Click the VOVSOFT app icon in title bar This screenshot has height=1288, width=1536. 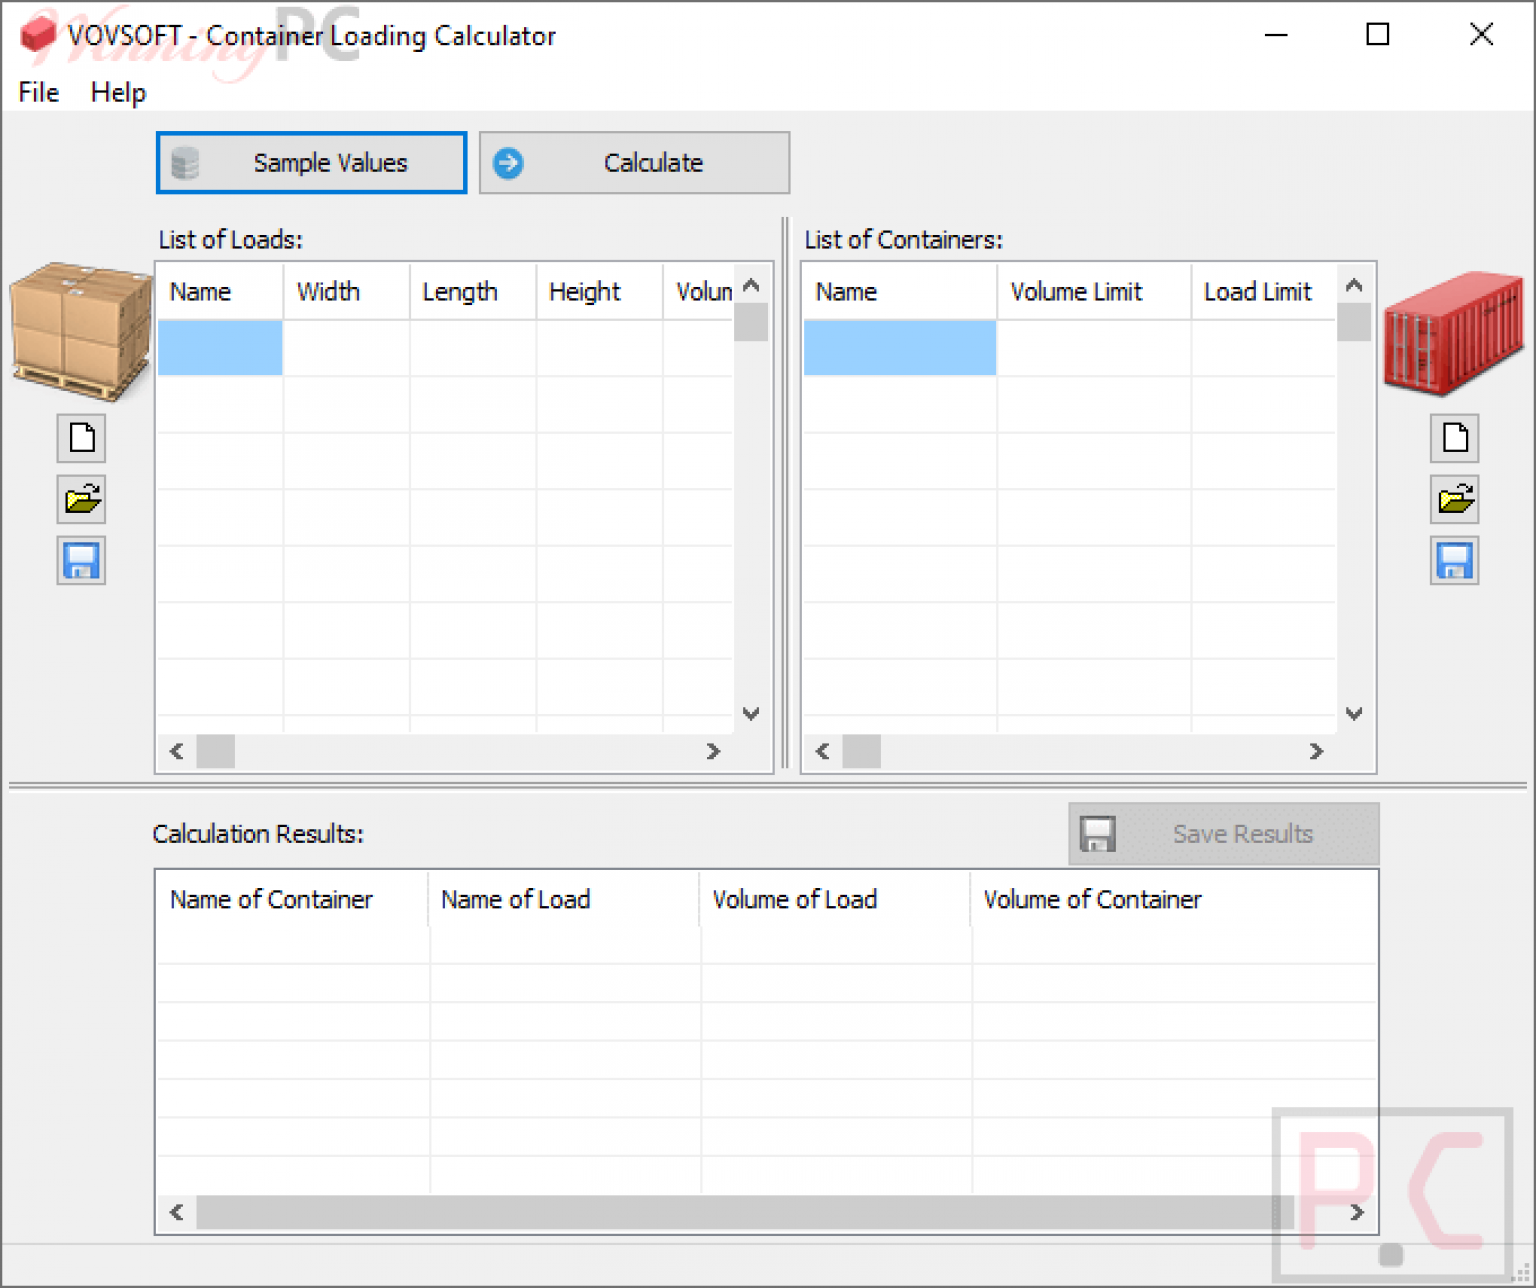point(38,35)
